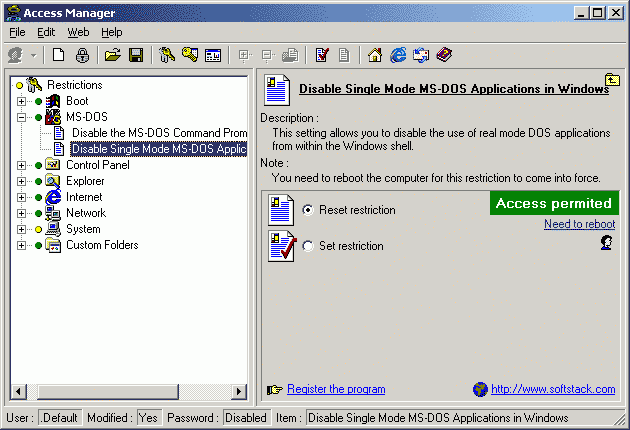The height and width of the screenshot is (430, 630).
Task: Click the tree scrollbar left arrow
Action: [18, 391]
